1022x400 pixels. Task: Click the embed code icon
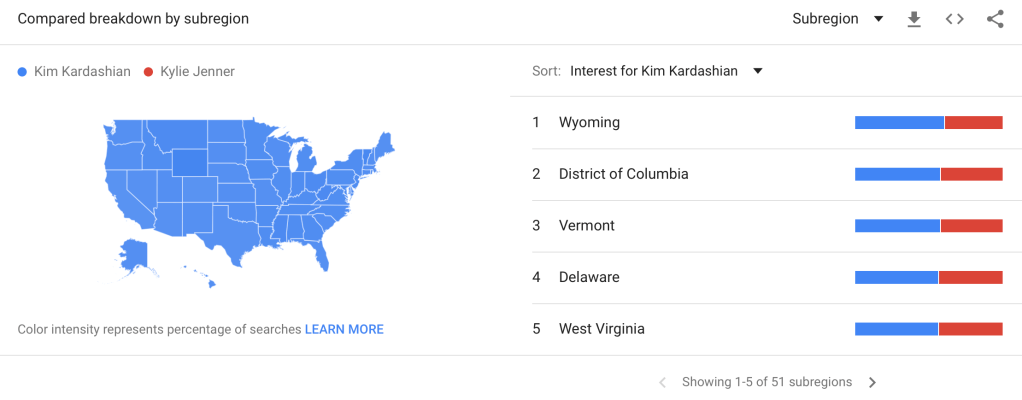click(954, 19)
